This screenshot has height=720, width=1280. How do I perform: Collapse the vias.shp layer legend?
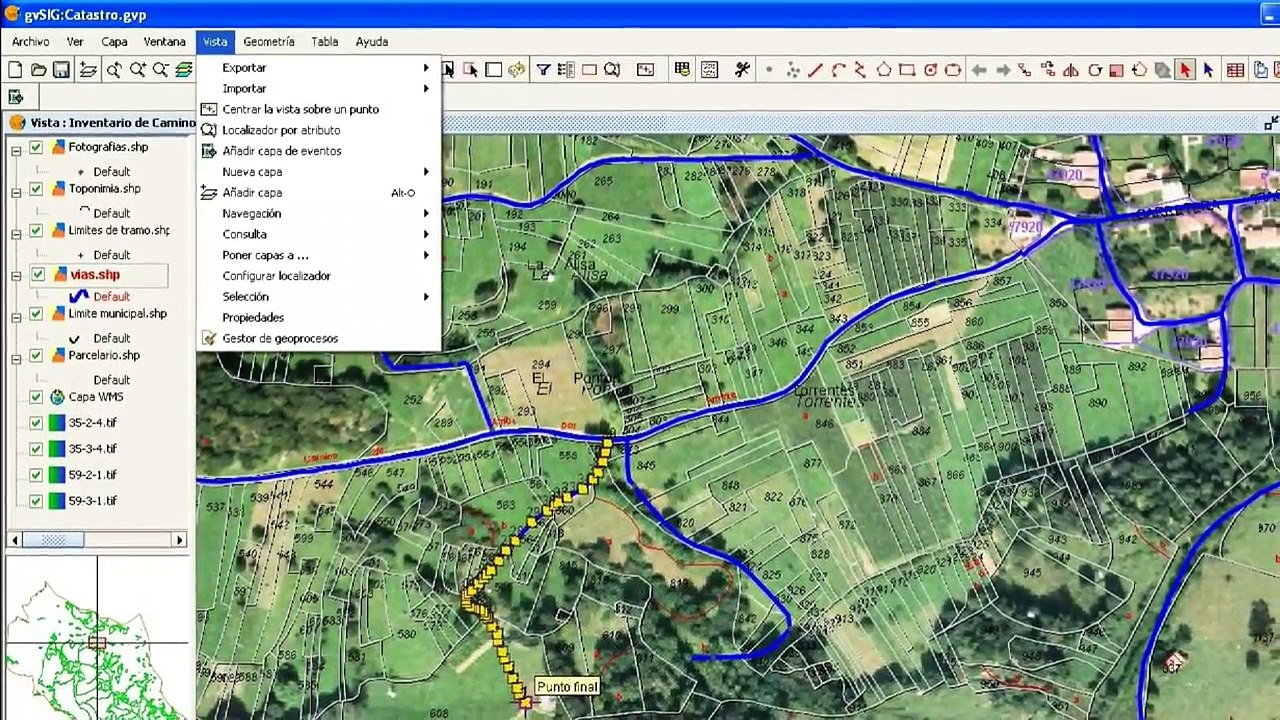pyautogui.click(x=16, y=276)
